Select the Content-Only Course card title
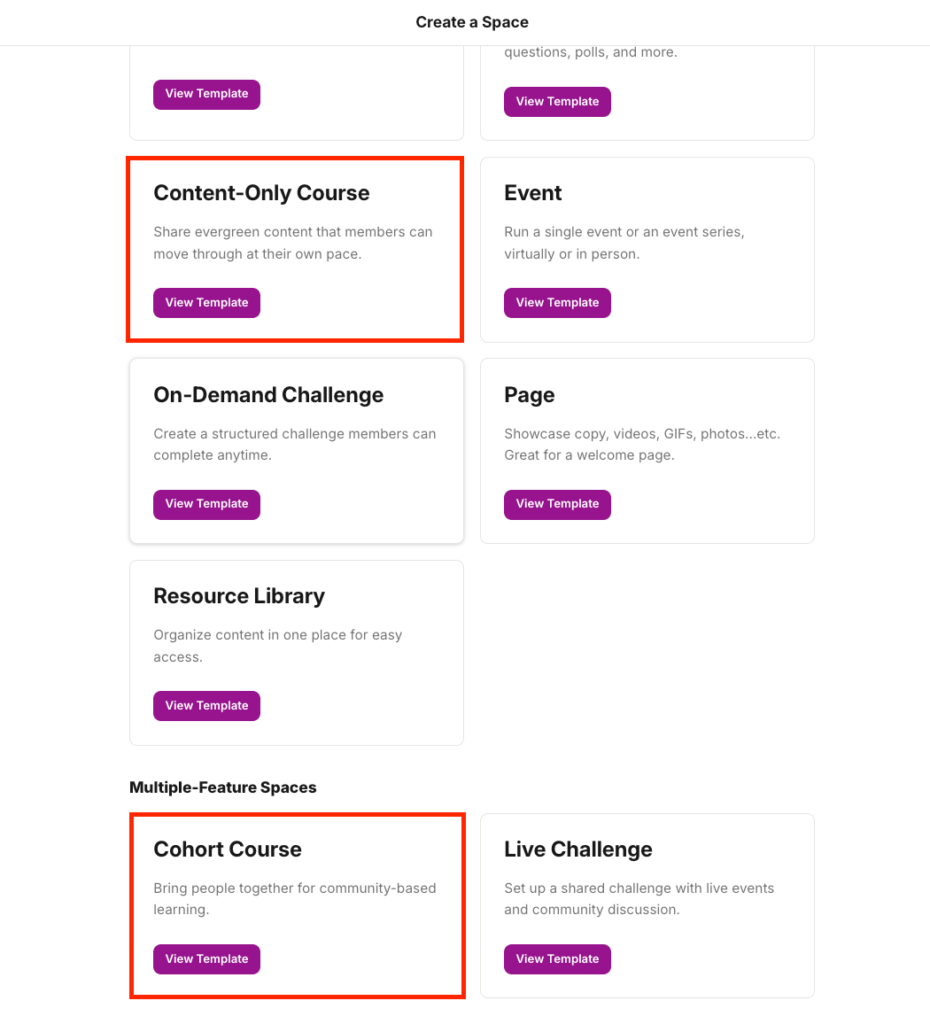This screenshot has width=930, height=1024. coord(261,193)
